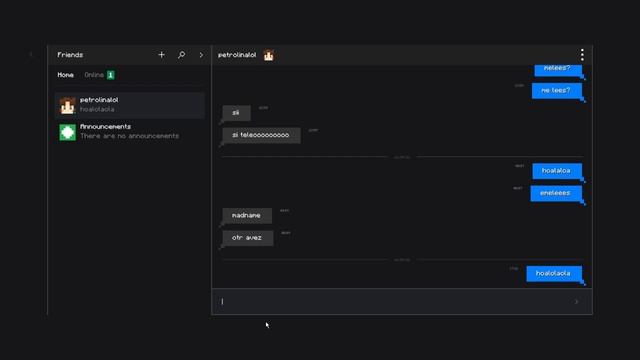The width and height of the screenshot is (640, 360).
Task: Click the 'madname' received message
Action: tap(247, 216)
